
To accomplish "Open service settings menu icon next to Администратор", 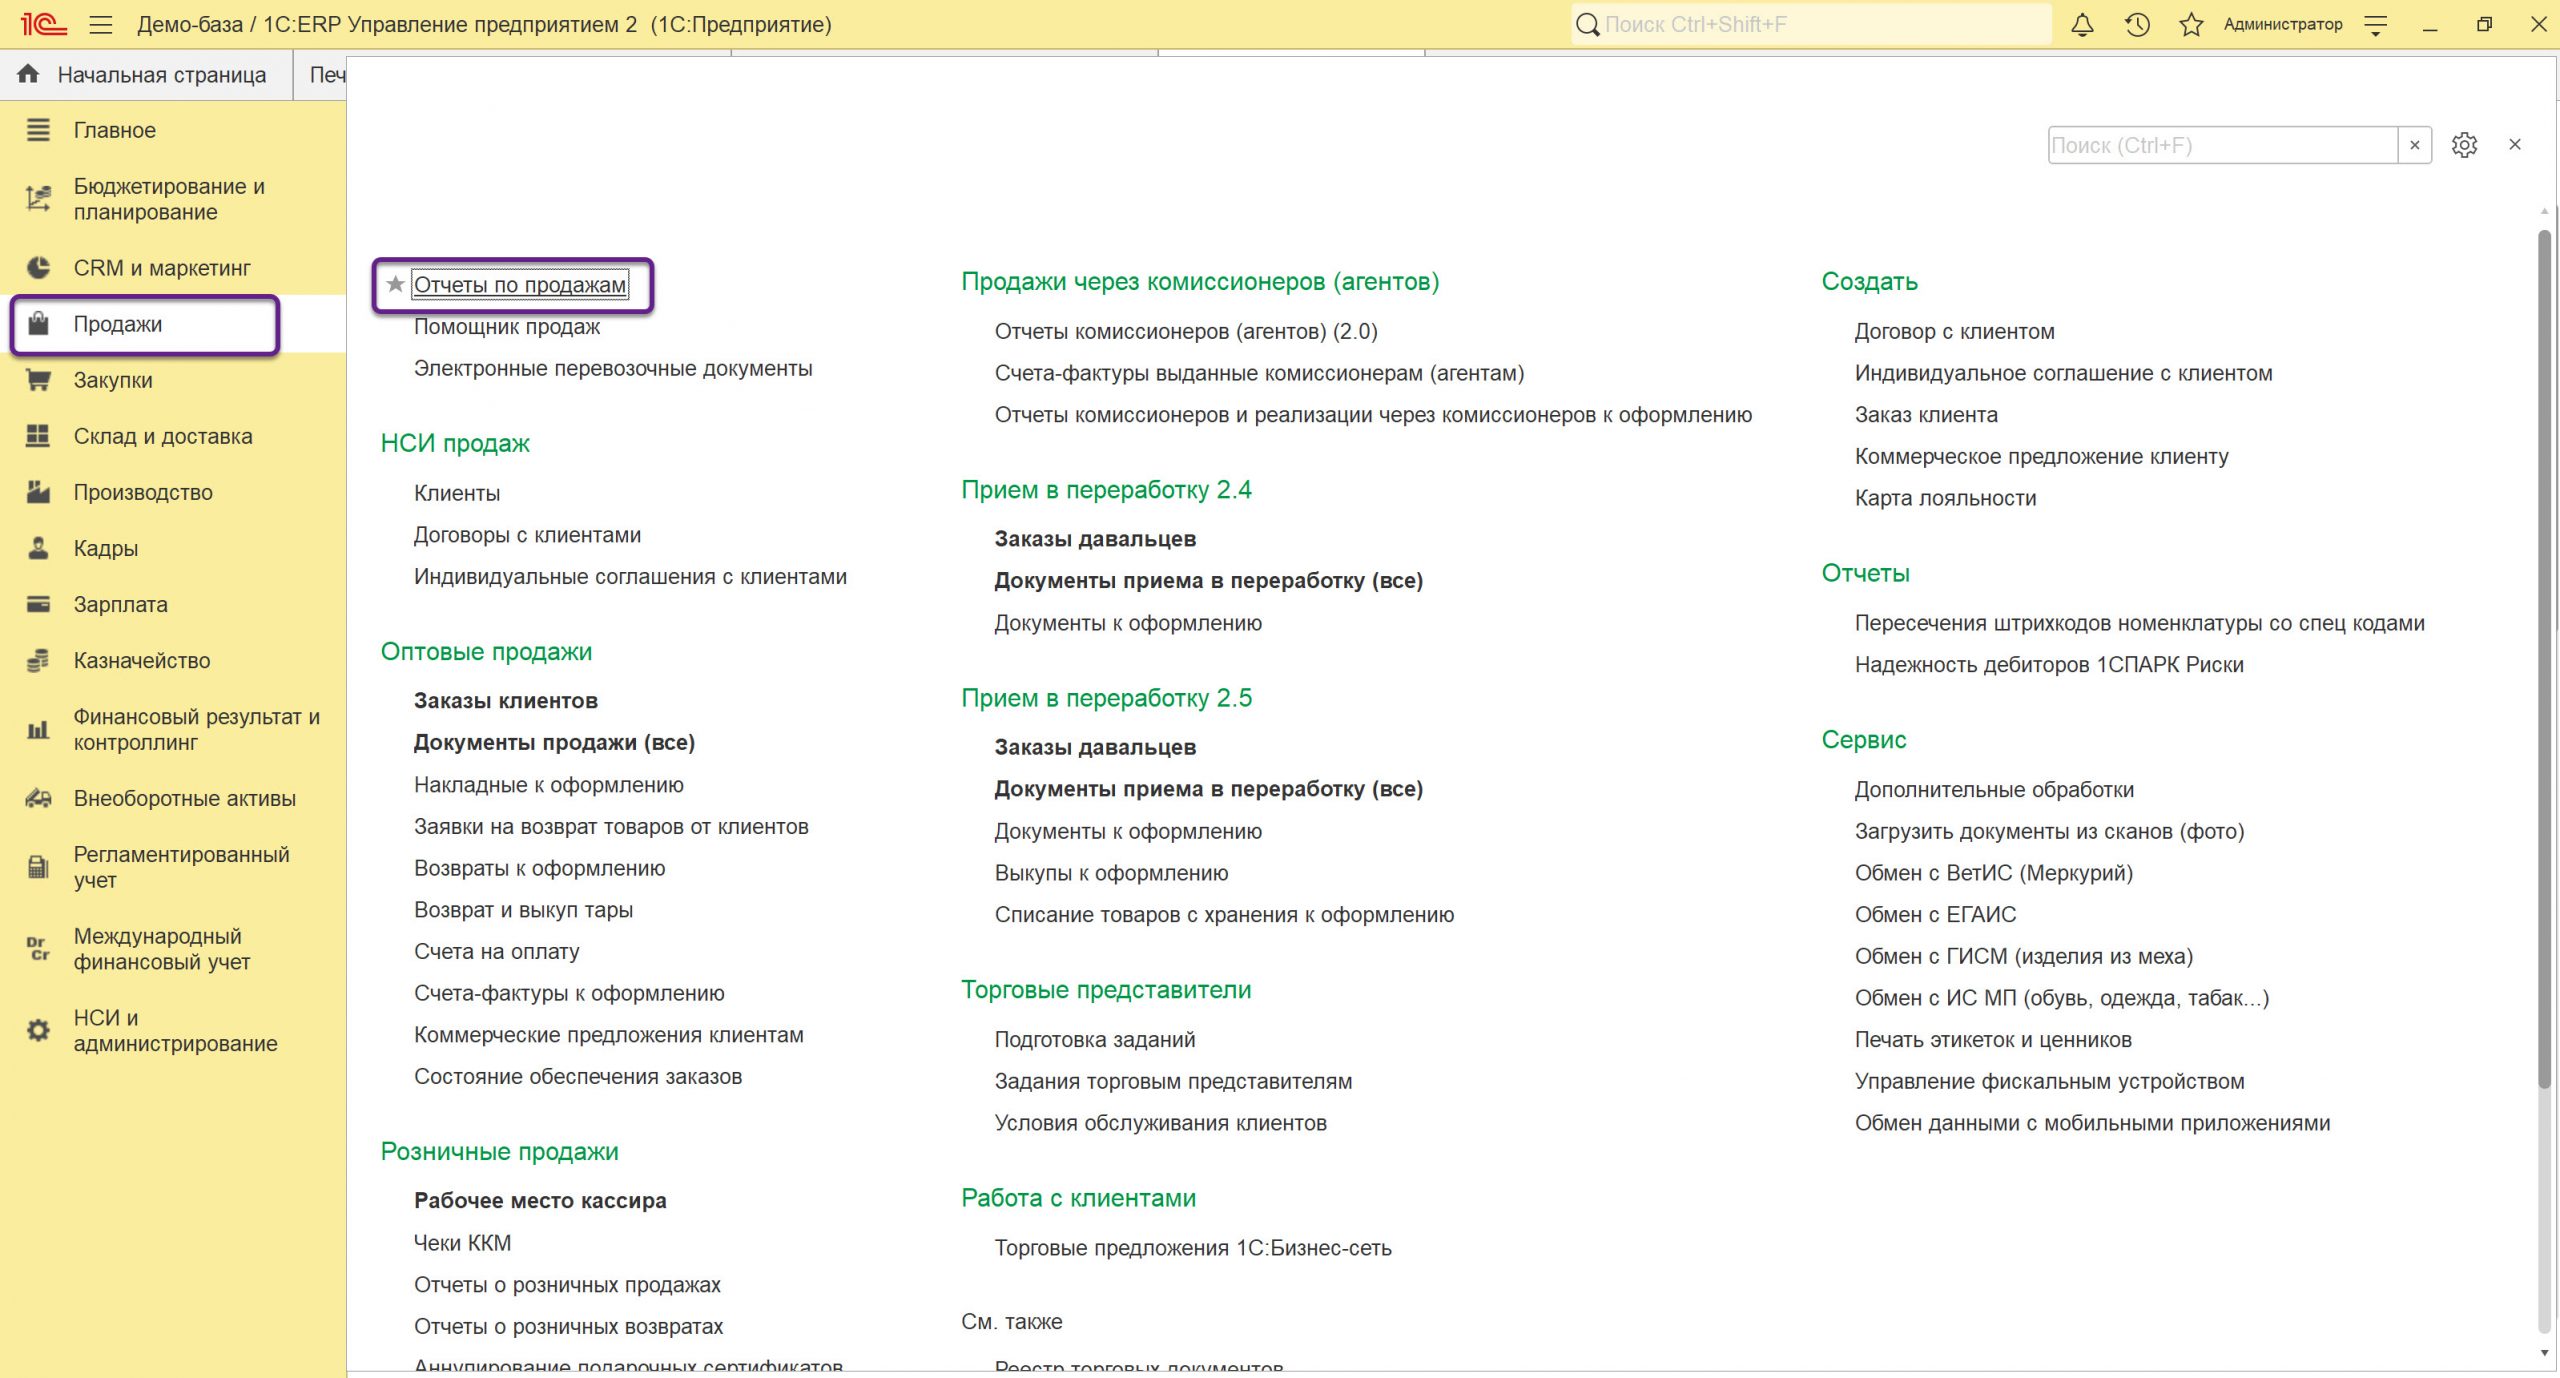I will click(x=2376, y=25).
